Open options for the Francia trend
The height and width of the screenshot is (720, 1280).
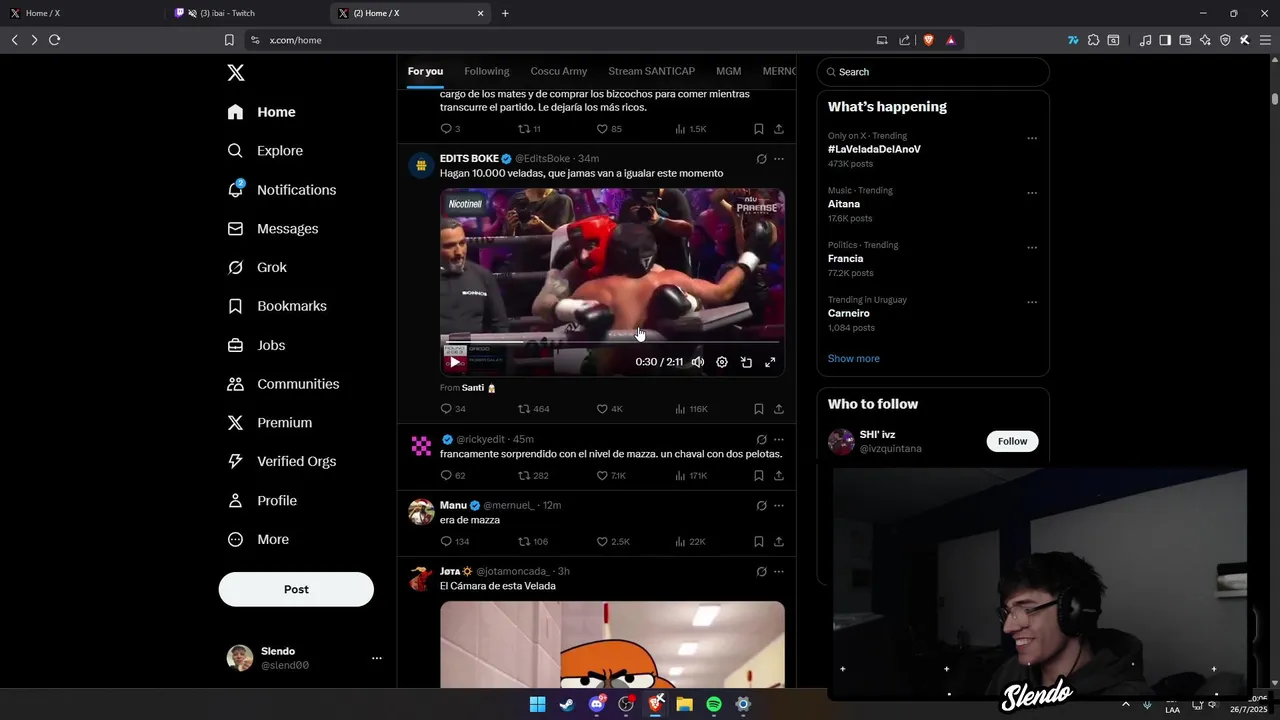pos(1032,247)
